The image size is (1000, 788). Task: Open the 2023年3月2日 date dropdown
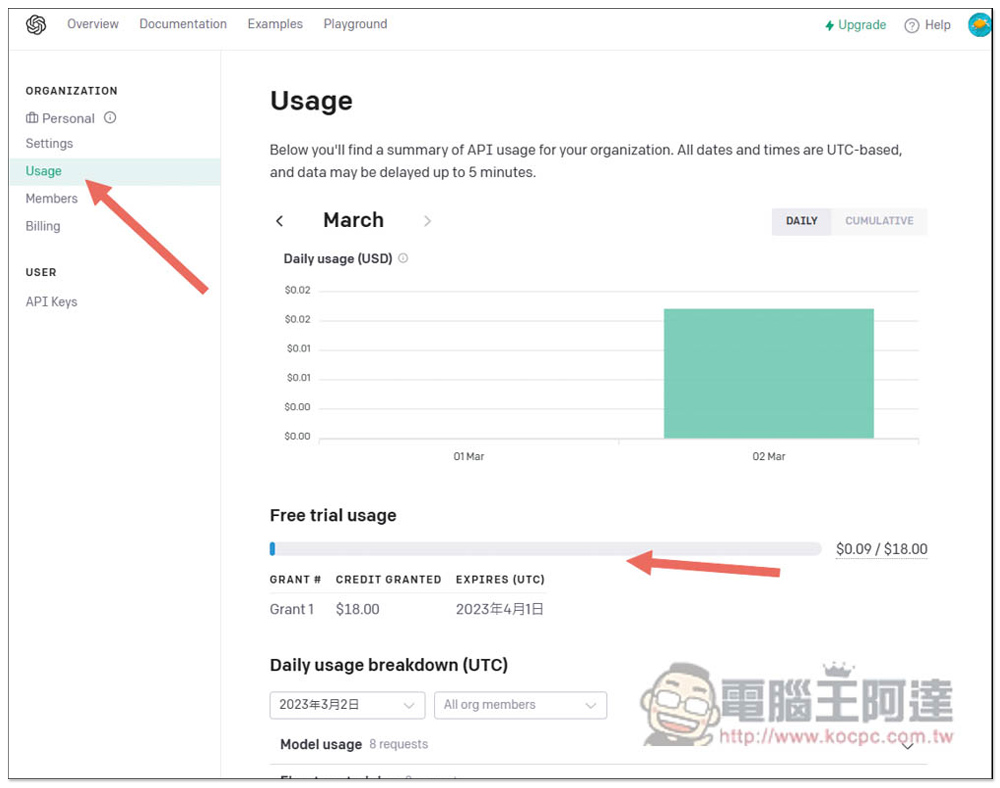pyautogui.click(x=347, y=705)
